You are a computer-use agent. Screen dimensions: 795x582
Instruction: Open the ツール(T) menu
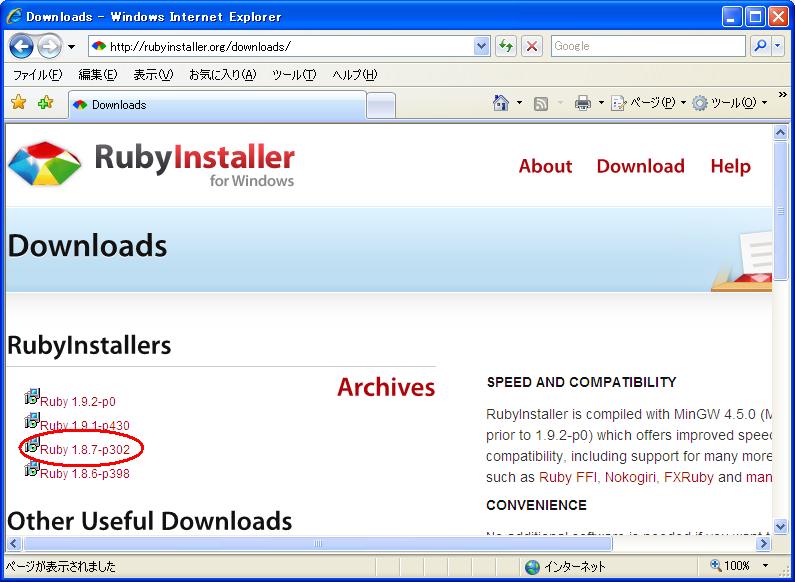click(x=294, y=75)
